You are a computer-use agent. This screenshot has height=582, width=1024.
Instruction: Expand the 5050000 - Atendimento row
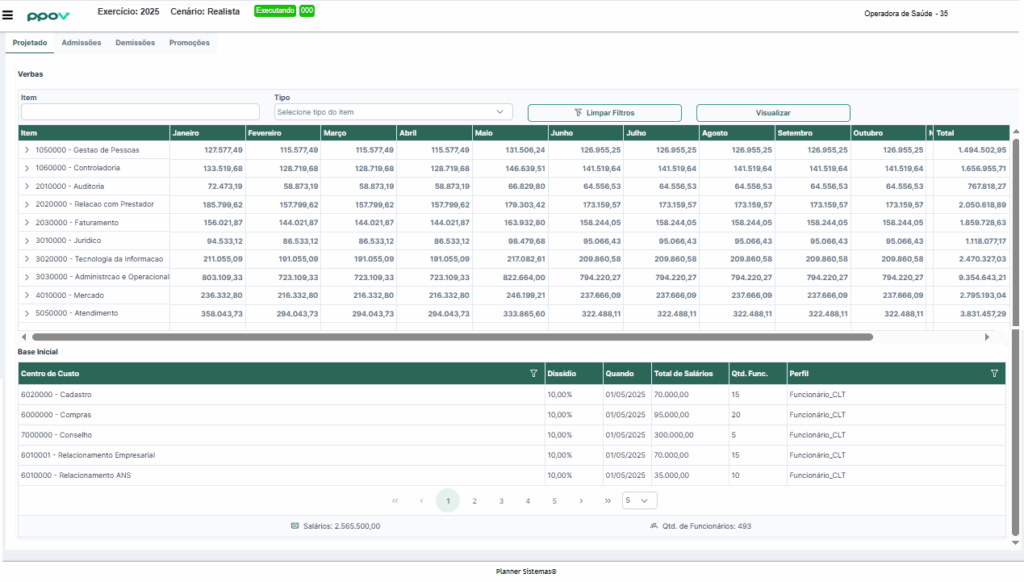[x=27, y=314]
